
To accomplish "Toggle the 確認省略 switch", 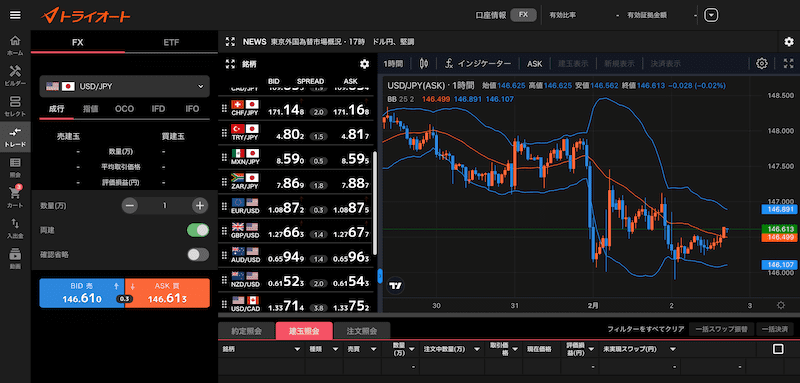I will coord(198,254).
